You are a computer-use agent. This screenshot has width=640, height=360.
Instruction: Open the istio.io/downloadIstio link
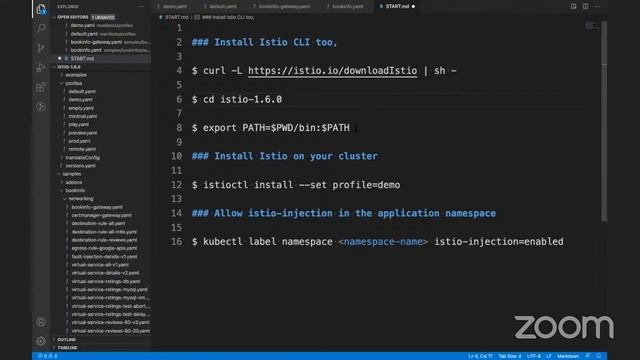click(x=332, y=71)
